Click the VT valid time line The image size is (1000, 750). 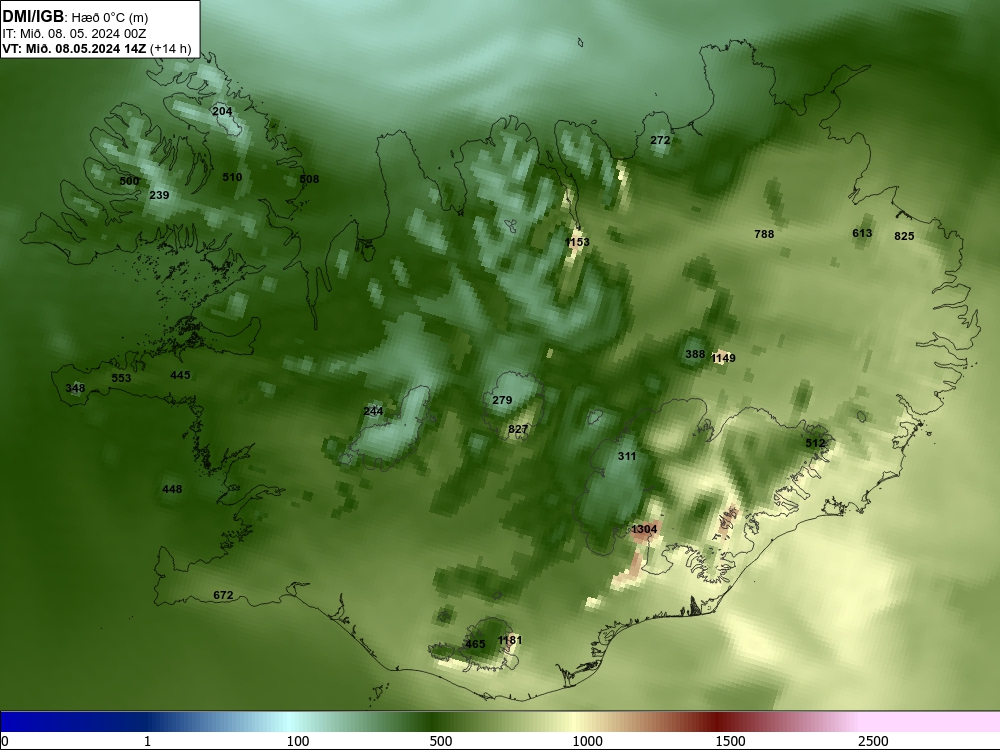point(97,48)
